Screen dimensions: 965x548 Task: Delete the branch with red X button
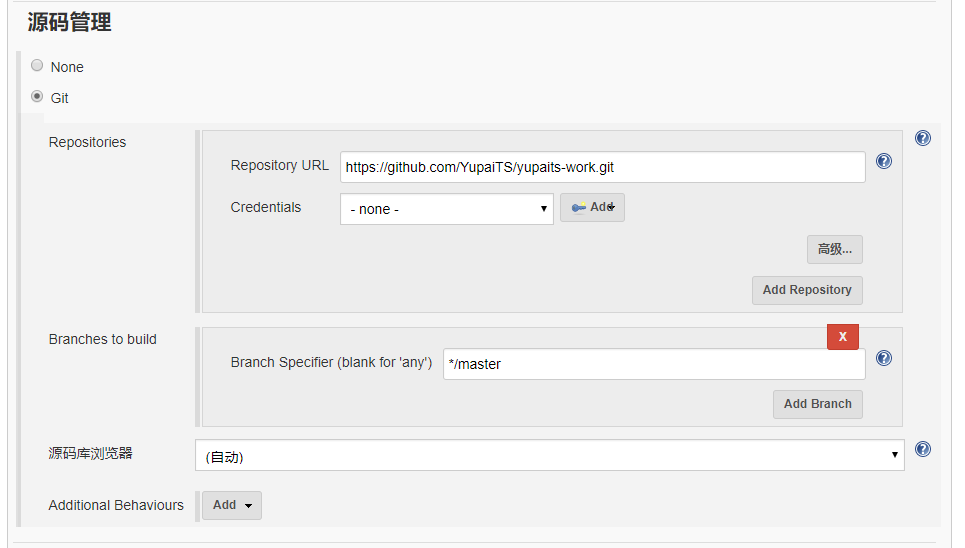pos(842,337)
